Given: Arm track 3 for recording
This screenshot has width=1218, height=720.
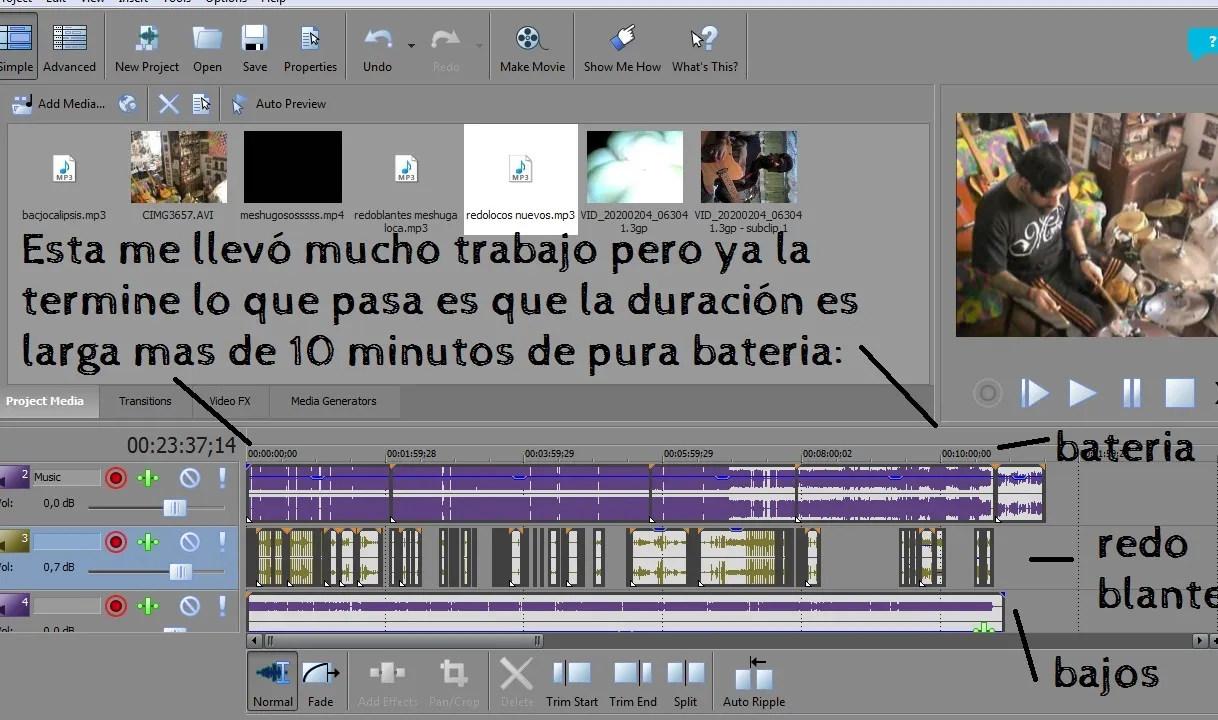Looking at the screenshot, I should tap(116, 542).
